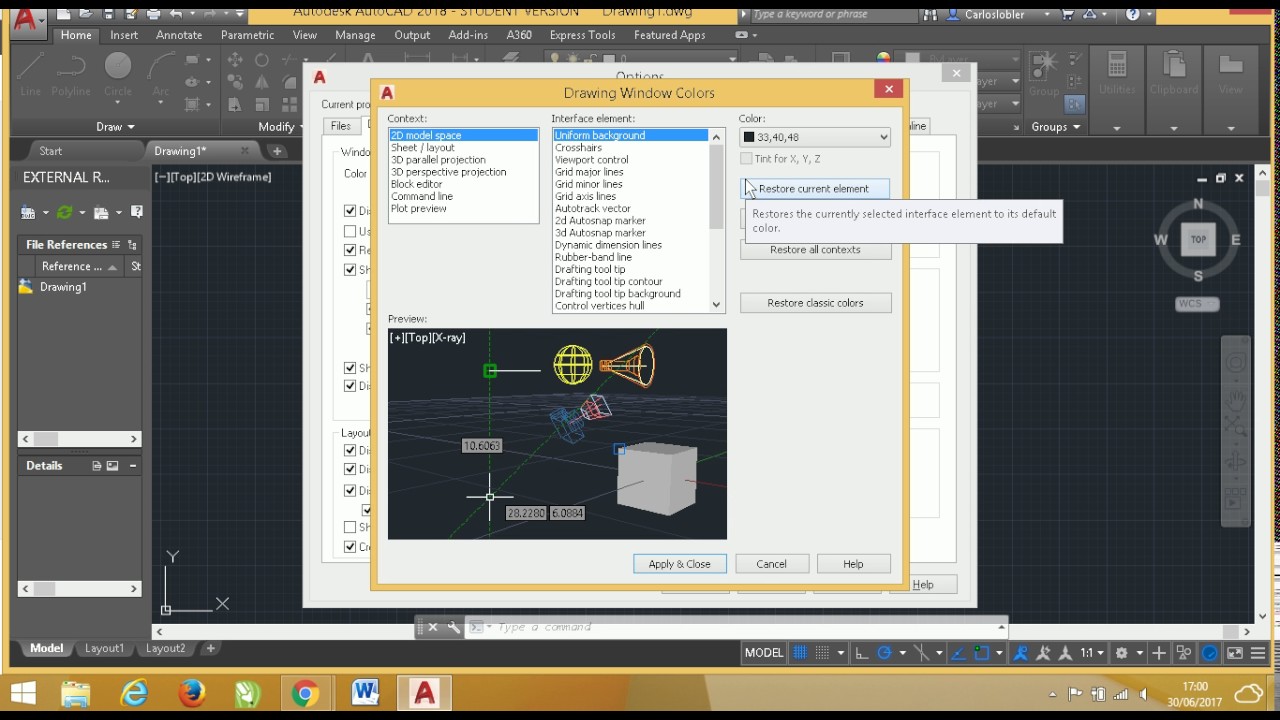Image resolution: width=1280 pixels, height=720 pixels.
Task: Open Firefox from taskbar
Action: tap(192, 693)
